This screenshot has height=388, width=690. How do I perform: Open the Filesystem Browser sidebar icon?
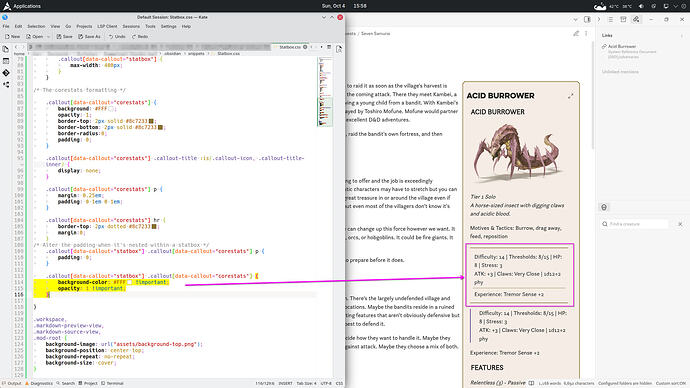(x=6, y=84)
